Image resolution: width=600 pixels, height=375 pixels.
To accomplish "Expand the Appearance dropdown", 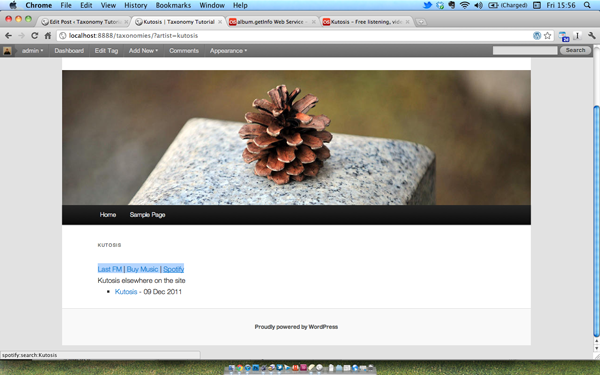I will pyautogui.click(x=228, y=51).
